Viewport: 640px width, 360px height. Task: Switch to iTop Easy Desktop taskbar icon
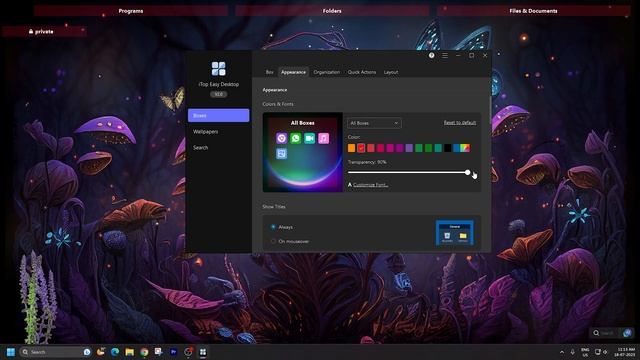click(203, 352)
